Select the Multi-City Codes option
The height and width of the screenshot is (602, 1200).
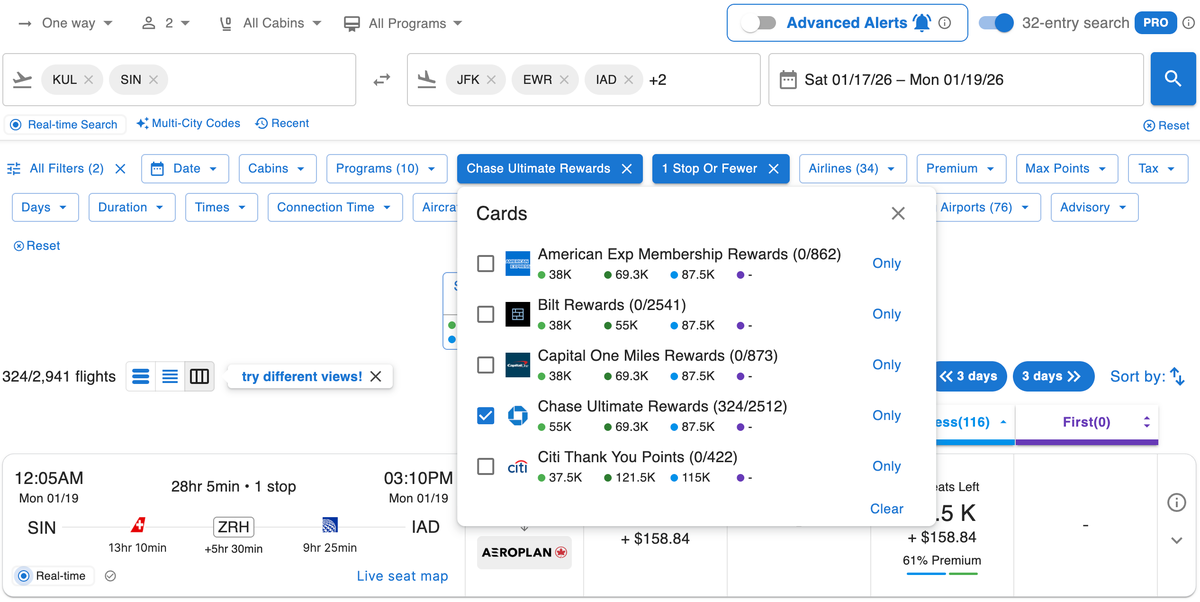[x=188, y=123]
